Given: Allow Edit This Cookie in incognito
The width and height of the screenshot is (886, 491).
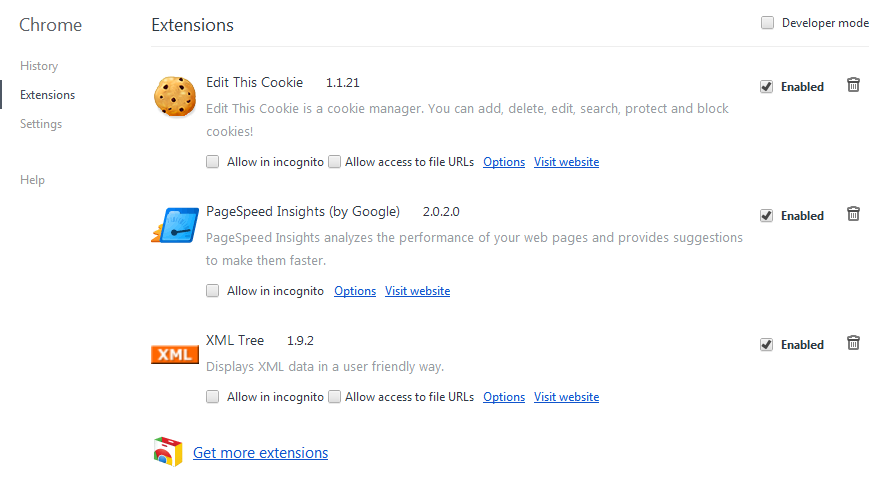Looking at the screenshot, I should (213, 161).
